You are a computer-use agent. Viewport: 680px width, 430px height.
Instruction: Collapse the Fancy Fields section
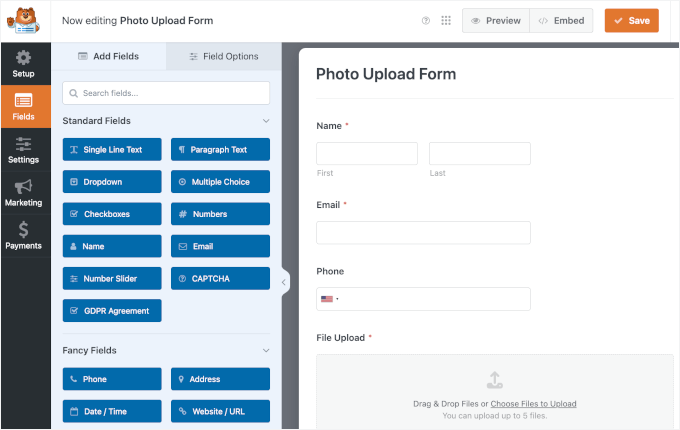[265, 351]
